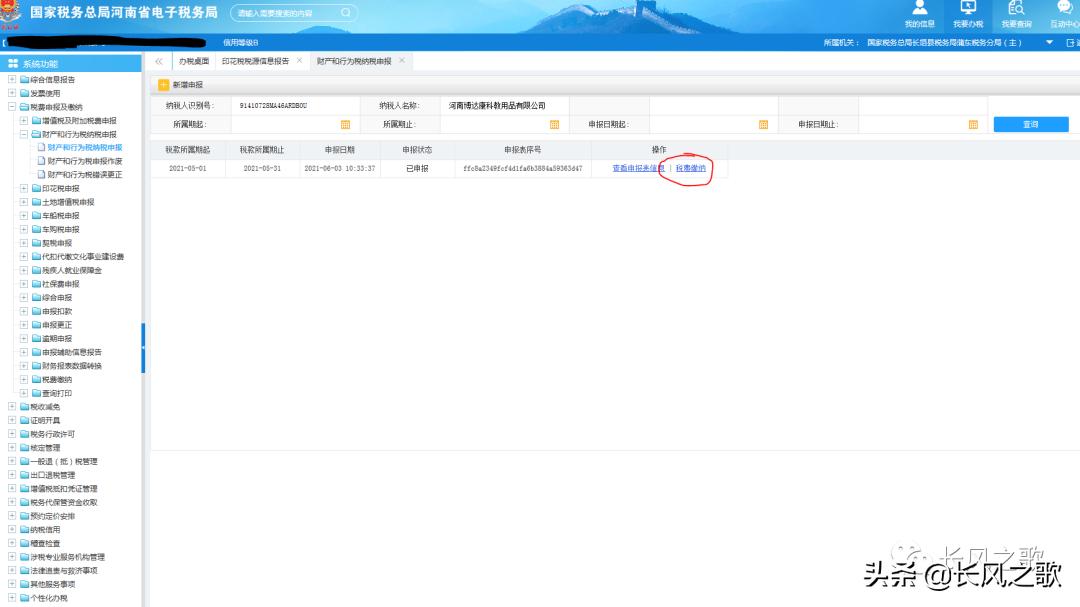This screenshot has width=1080, height=607.
Task: Open the 所属机关 dropdown arrow
Action: point(1049,43)
